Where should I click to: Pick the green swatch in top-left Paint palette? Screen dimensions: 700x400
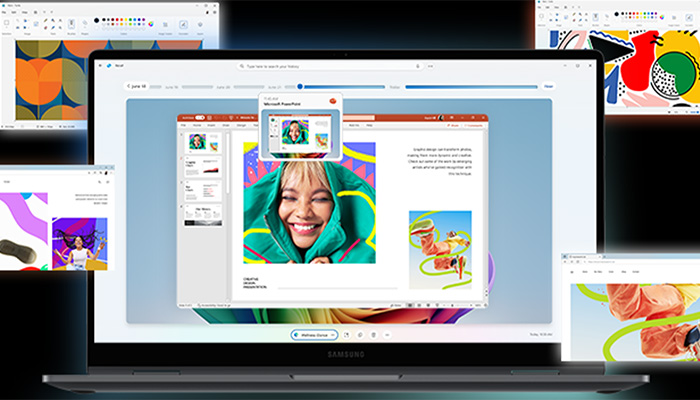(130, 20)
